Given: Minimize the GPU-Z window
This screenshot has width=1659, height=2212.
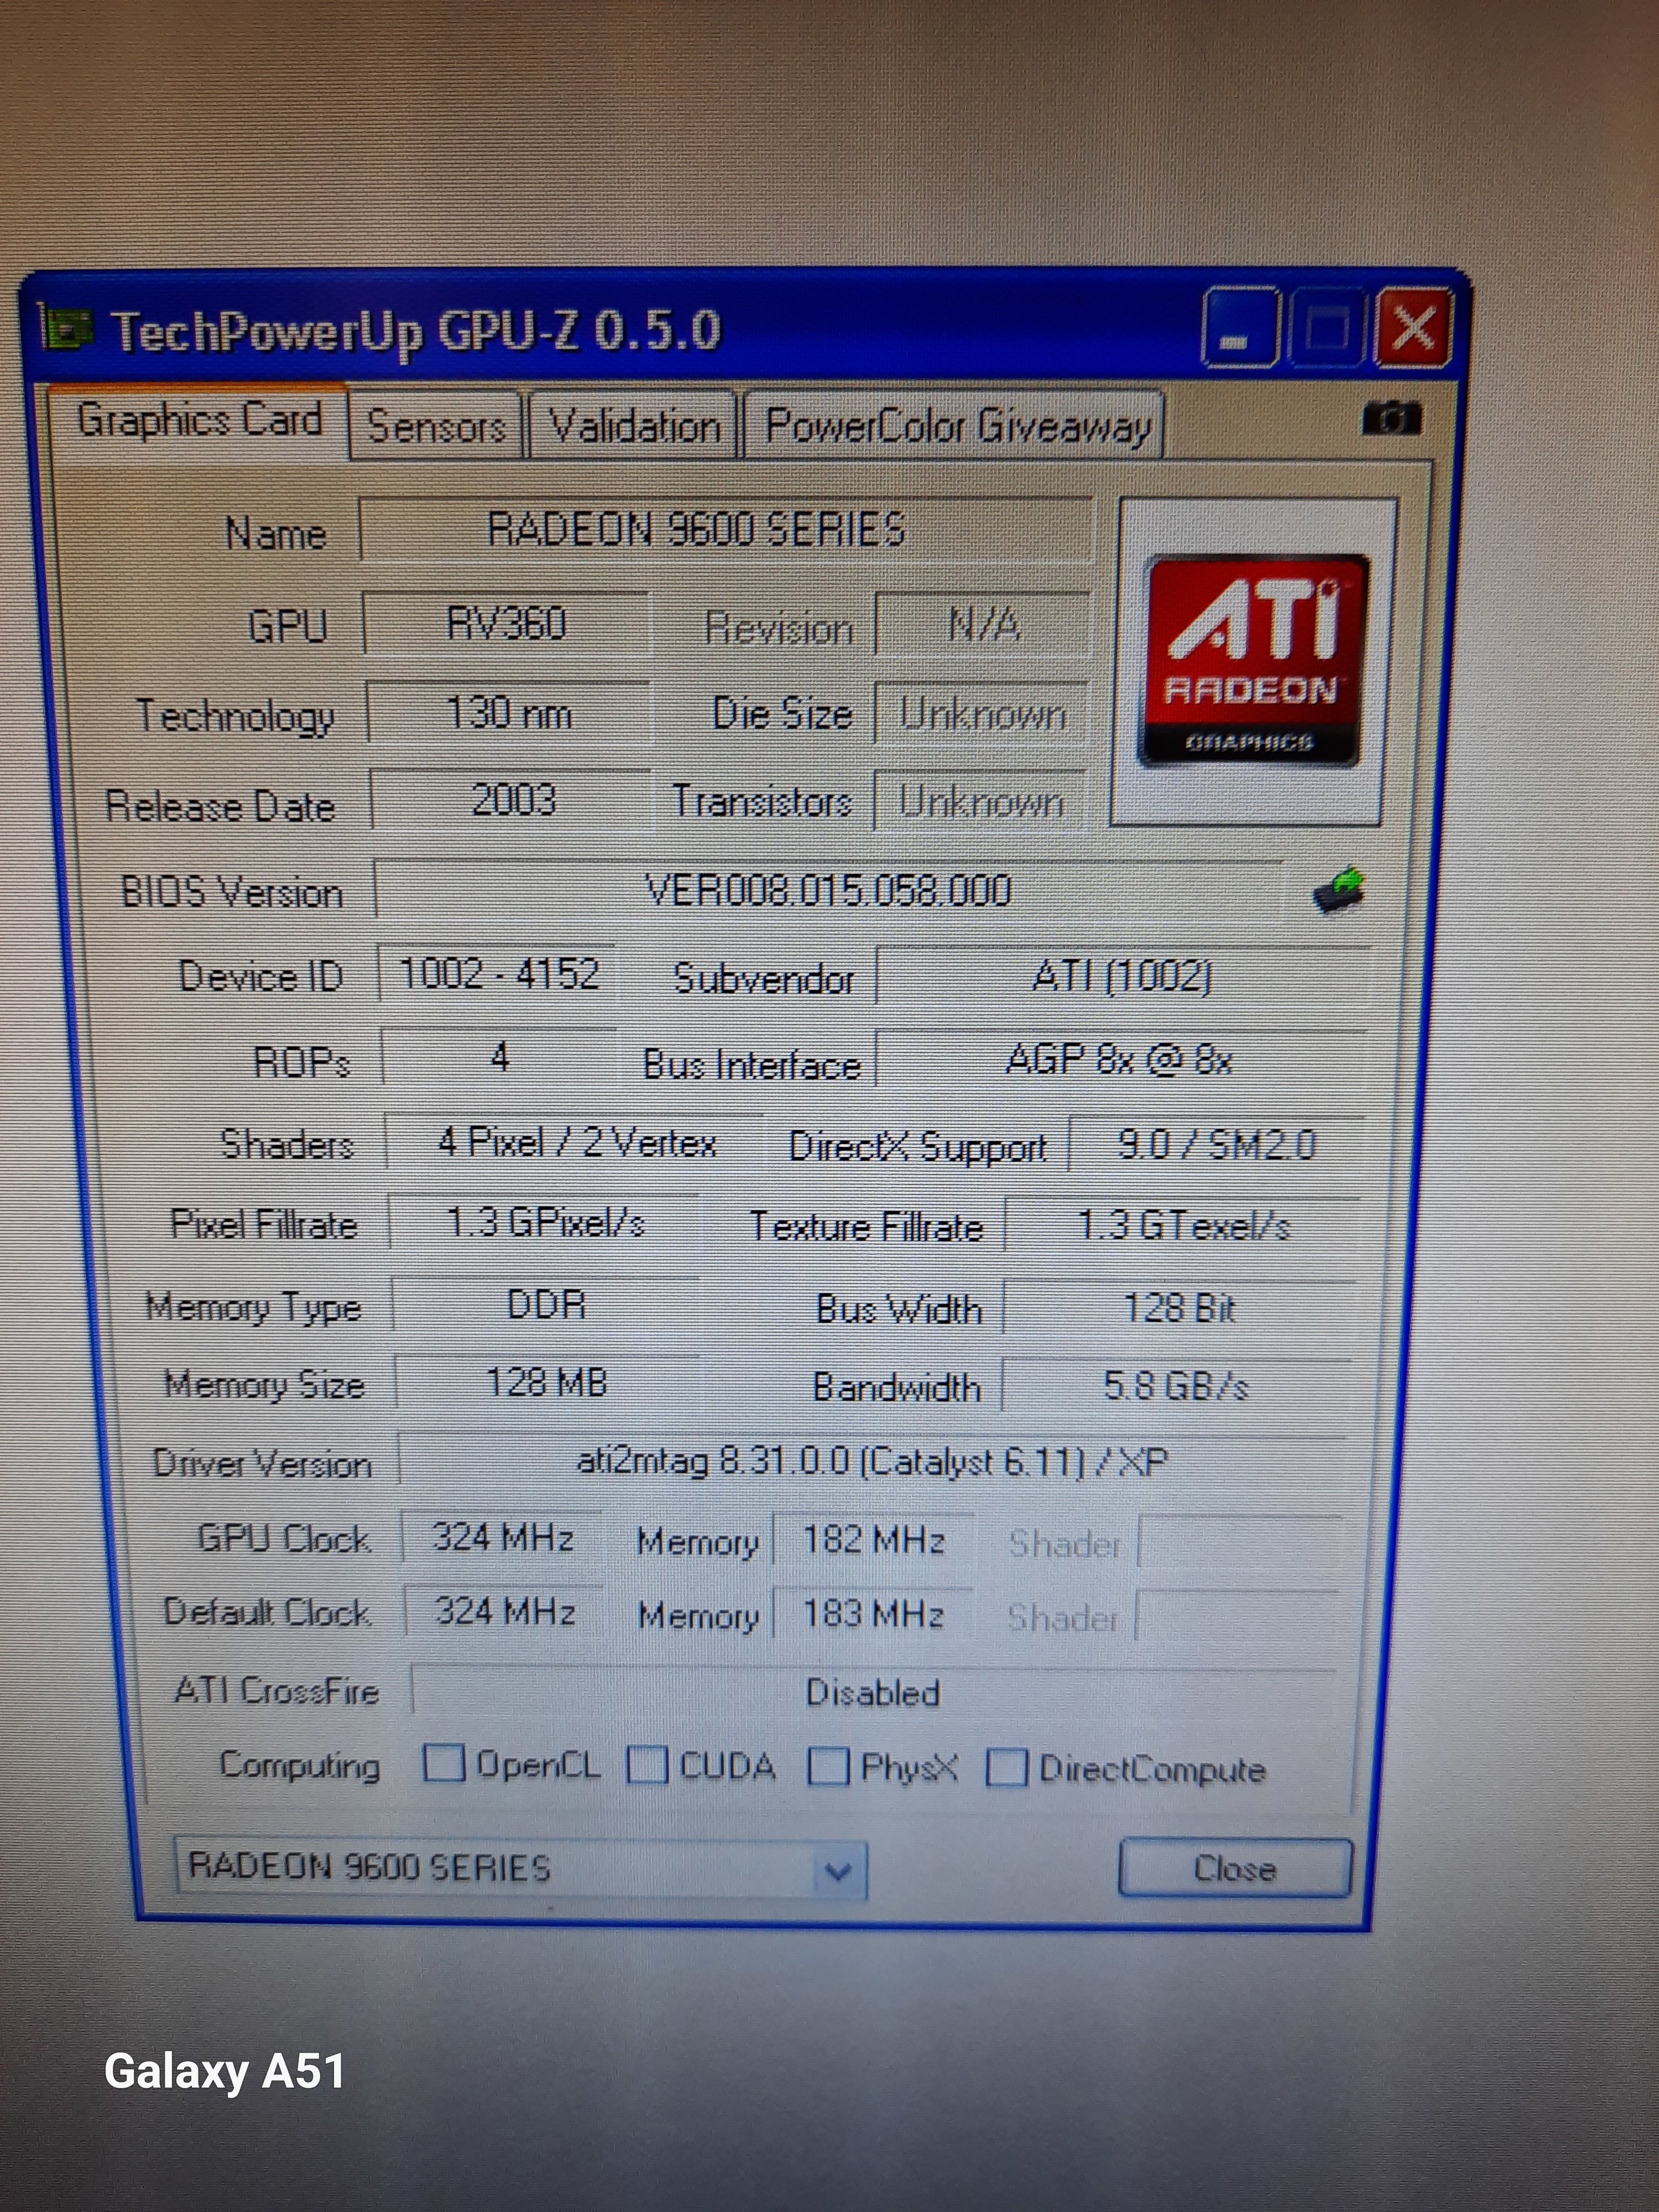Looking at the screenshot, I should pos(1239,328).
